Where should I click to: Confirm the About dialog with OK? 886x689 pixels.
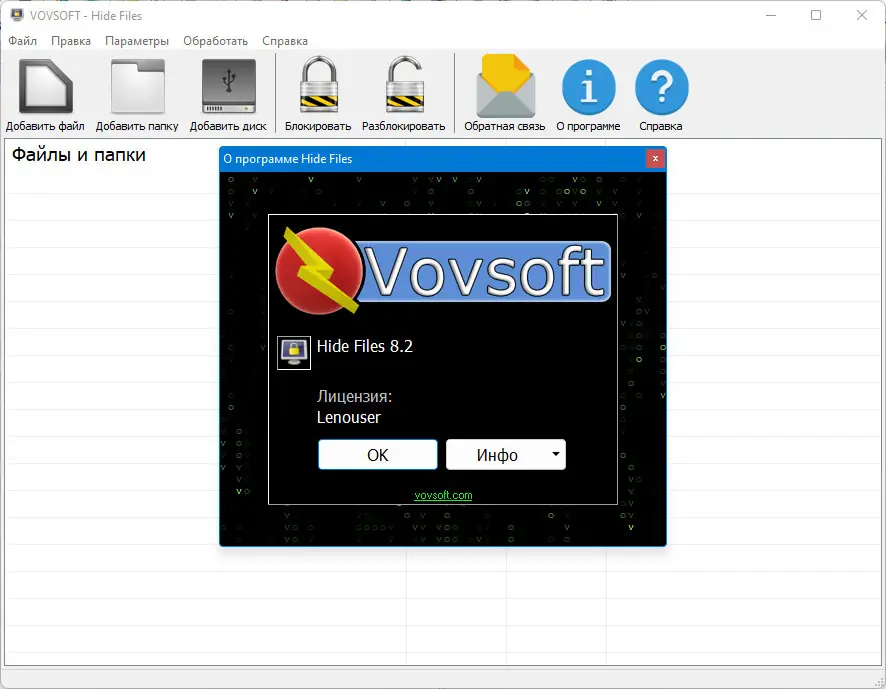(x=377, y=455)
